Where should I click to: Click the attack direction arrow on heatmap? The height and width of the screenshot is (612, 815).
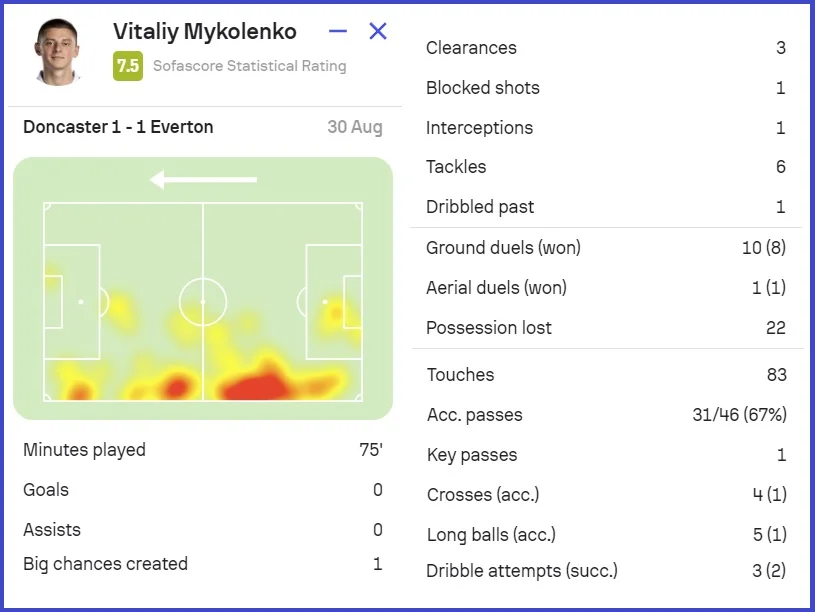coord(203,180)
